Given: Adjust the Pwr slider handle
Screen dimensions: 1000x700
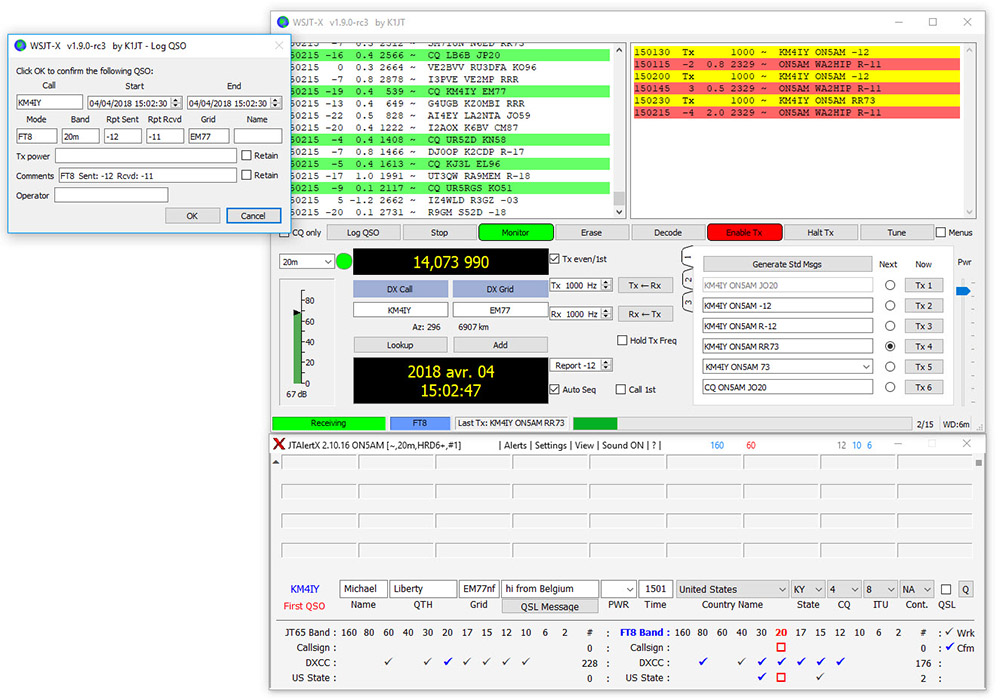Looking at the screenshot, I should (x=963, y=291).
